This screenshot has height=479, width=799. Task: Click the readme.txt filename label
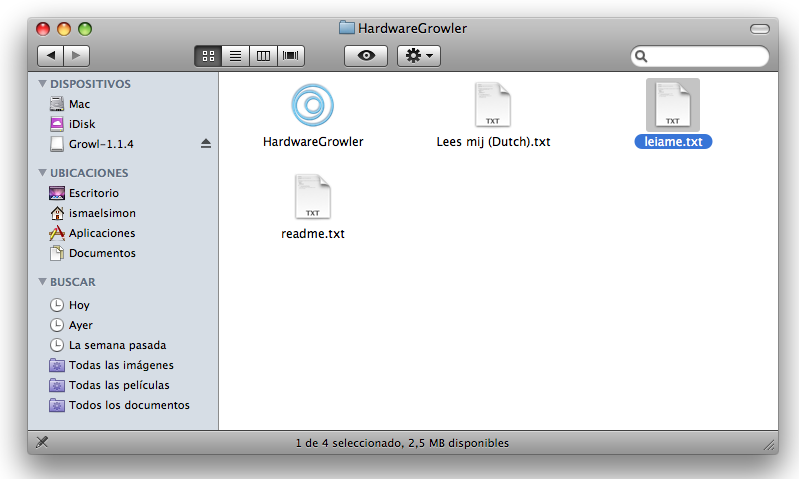313,234
